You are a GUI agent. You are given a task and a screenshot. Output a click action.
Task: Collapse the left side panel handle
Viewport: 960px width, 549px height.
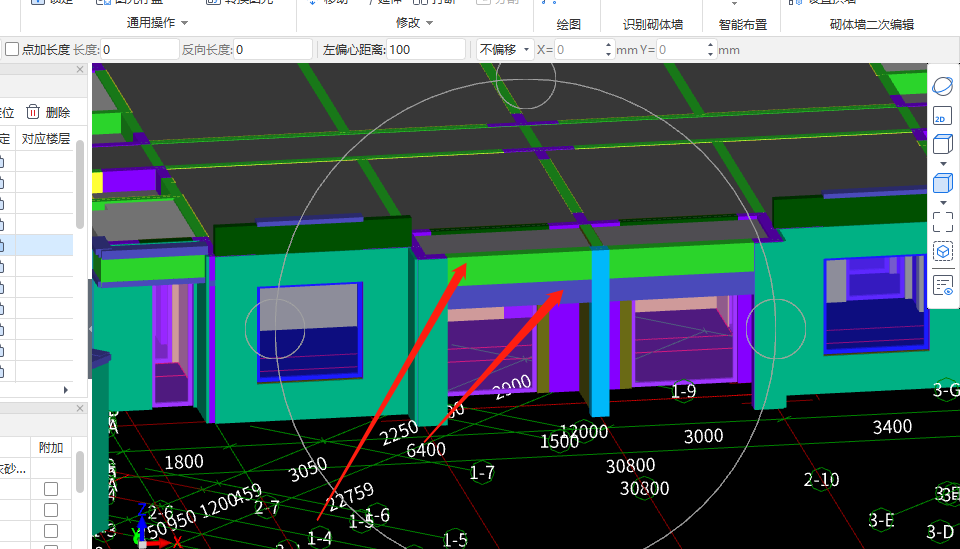(x=91, y=329)
